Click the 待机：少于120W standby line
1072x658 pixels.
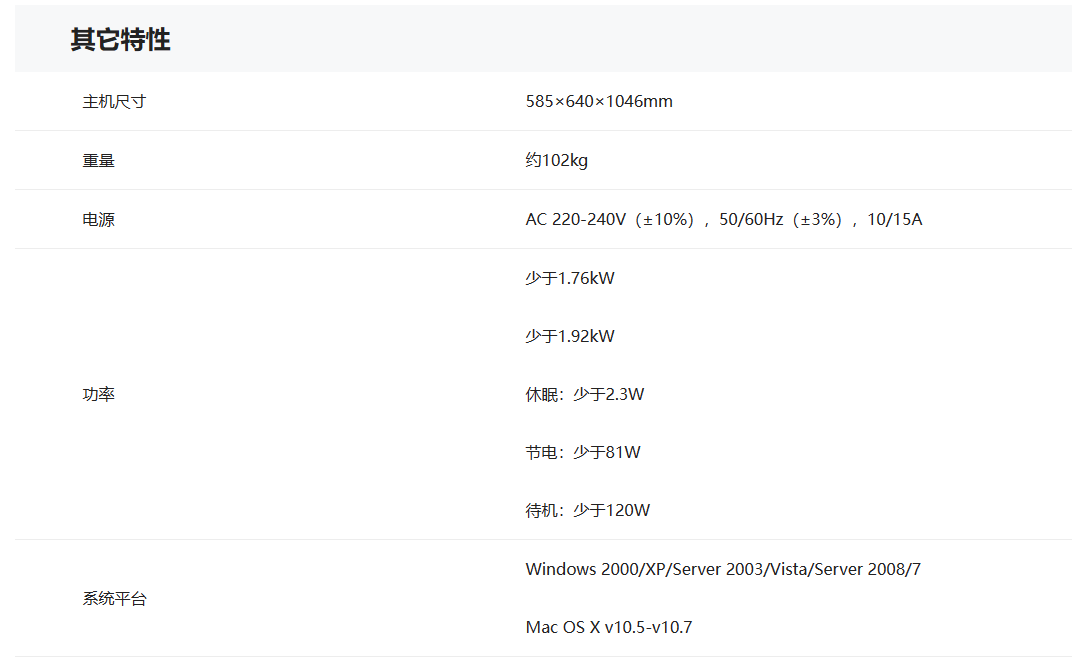588,510
